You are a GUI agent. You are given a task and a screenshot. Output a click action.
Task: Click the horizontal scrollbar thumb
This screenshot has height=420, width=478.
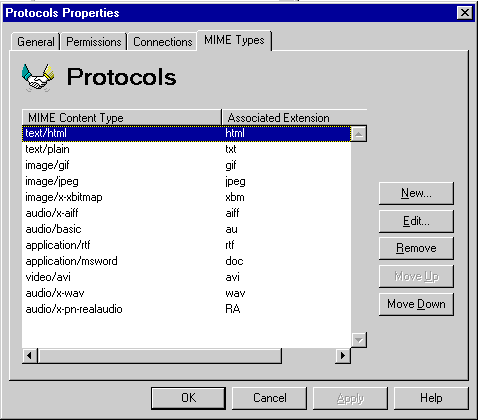tap(160, 356)
